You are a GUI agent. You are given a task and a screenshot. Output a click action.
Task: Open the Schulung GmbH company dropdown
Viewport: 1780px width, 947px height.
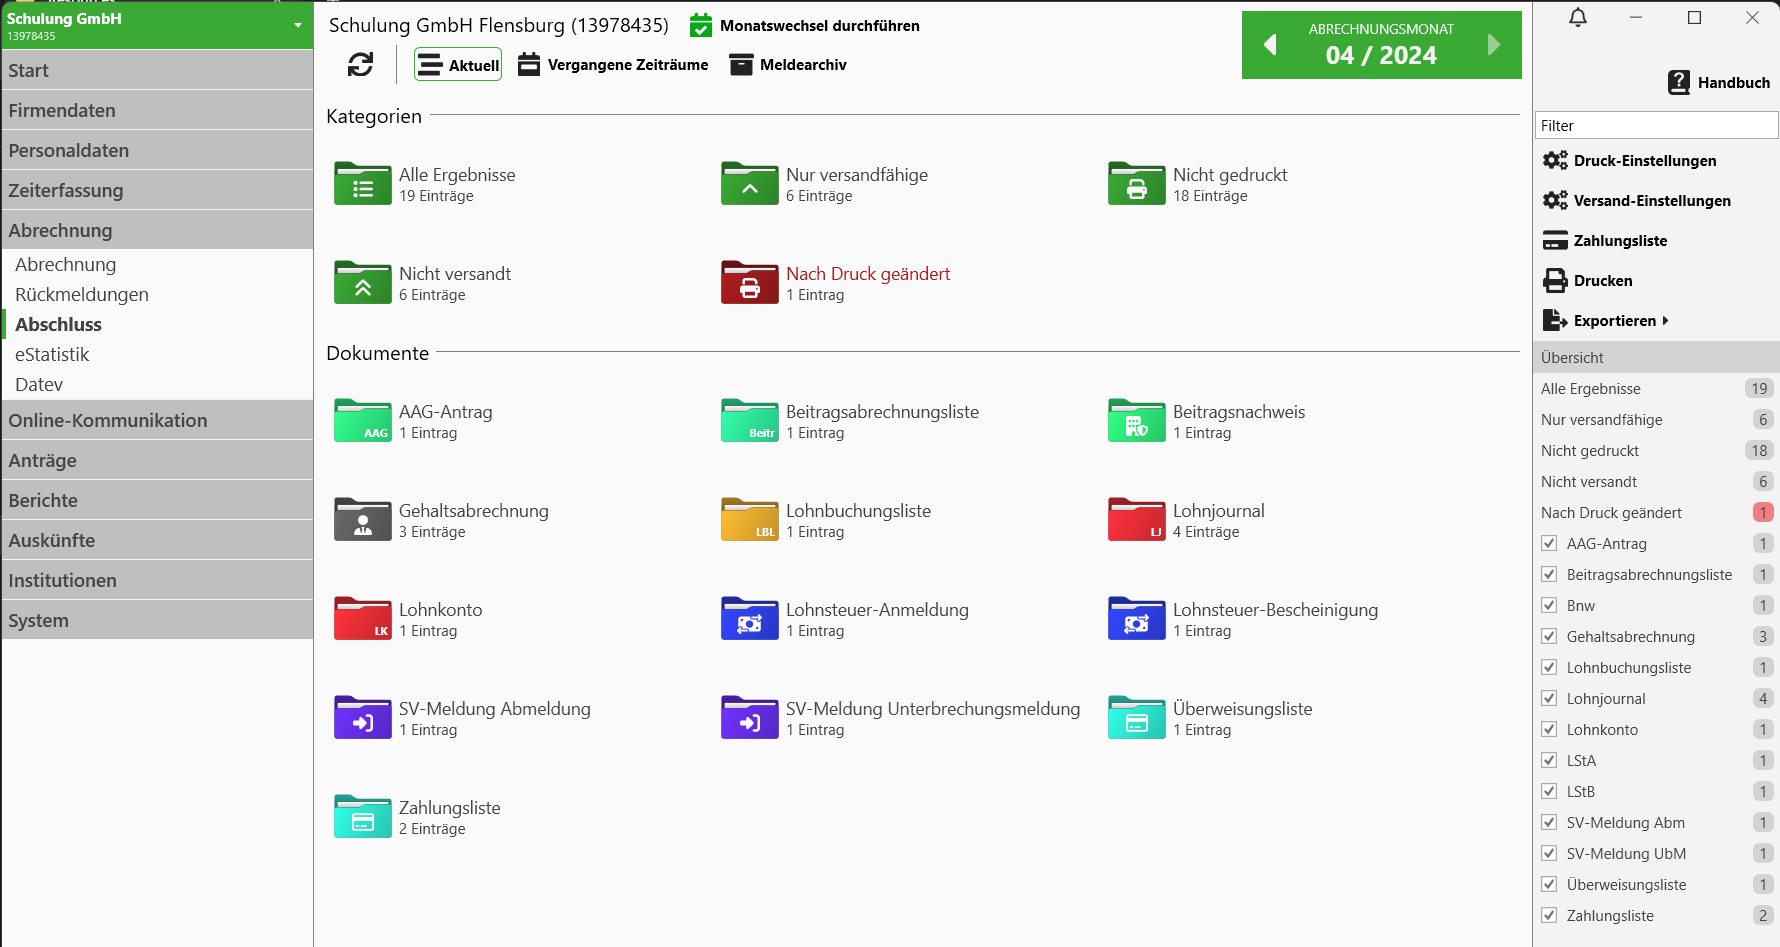click(x=297, y=25)
